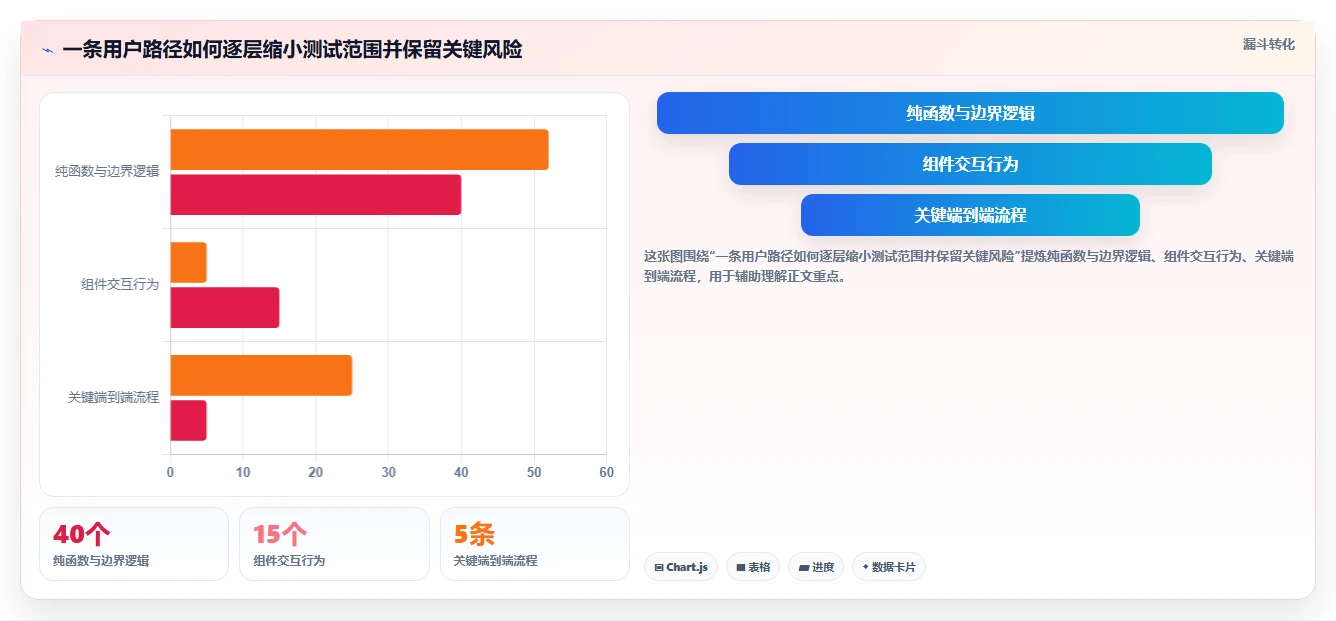This screenshot has width=1336, height=621.
Task: Click the description paragraph starting 这张图围绕
Action: point(969,267)
